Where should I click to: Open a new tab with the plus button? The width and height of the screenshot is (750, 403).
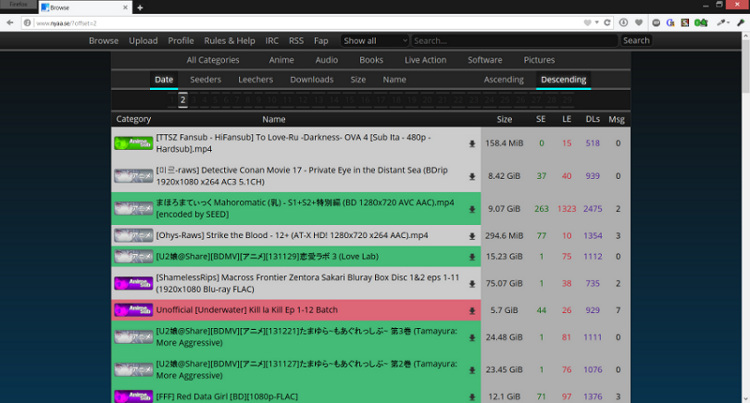pos(140,8)
